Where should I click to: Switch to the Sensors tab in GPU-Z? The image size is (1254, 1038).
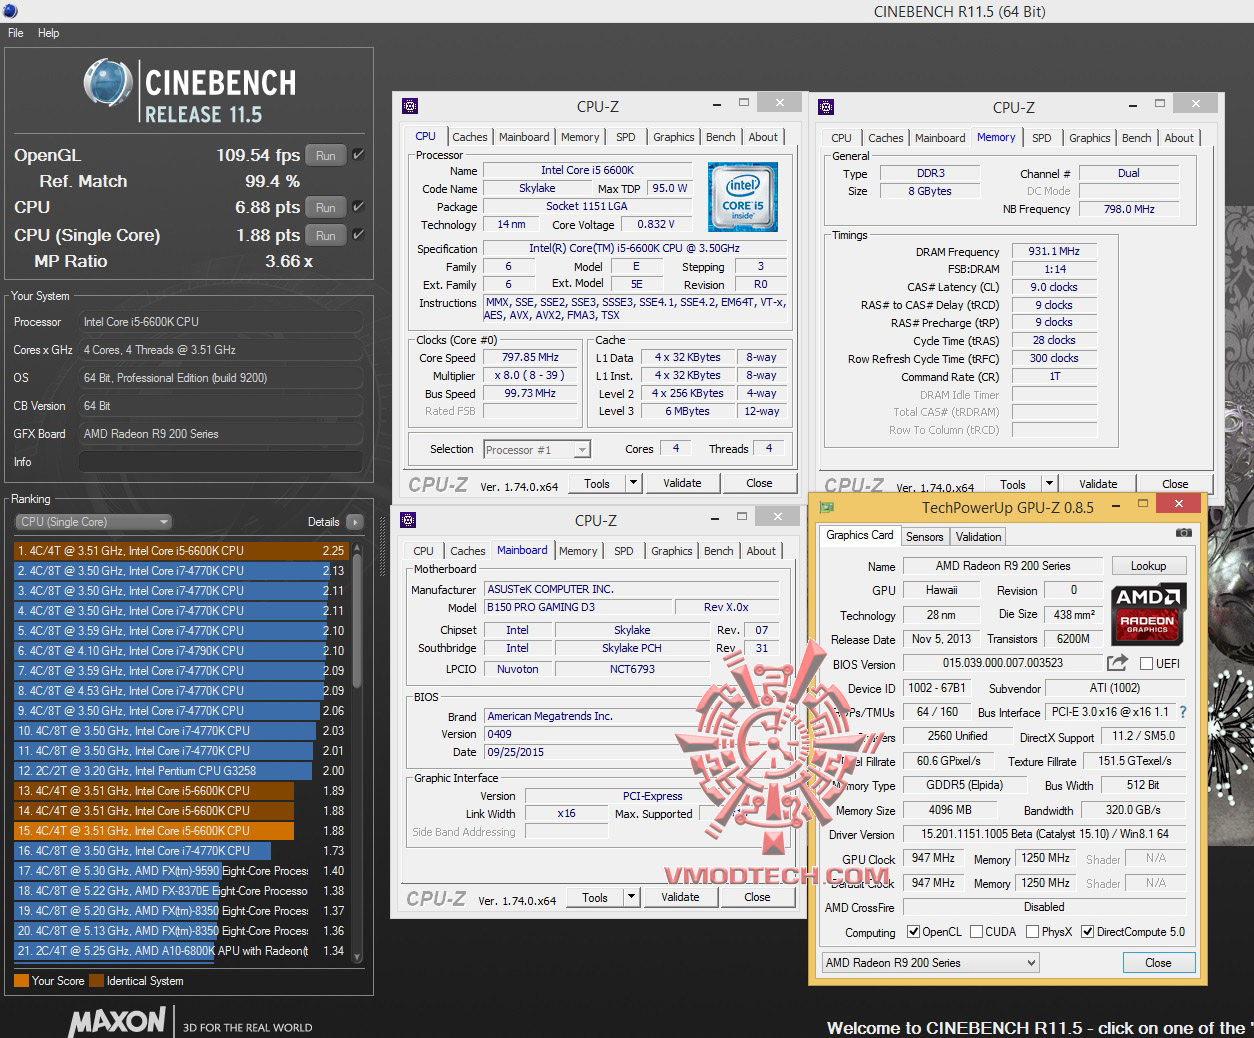[x=925, y=537]
